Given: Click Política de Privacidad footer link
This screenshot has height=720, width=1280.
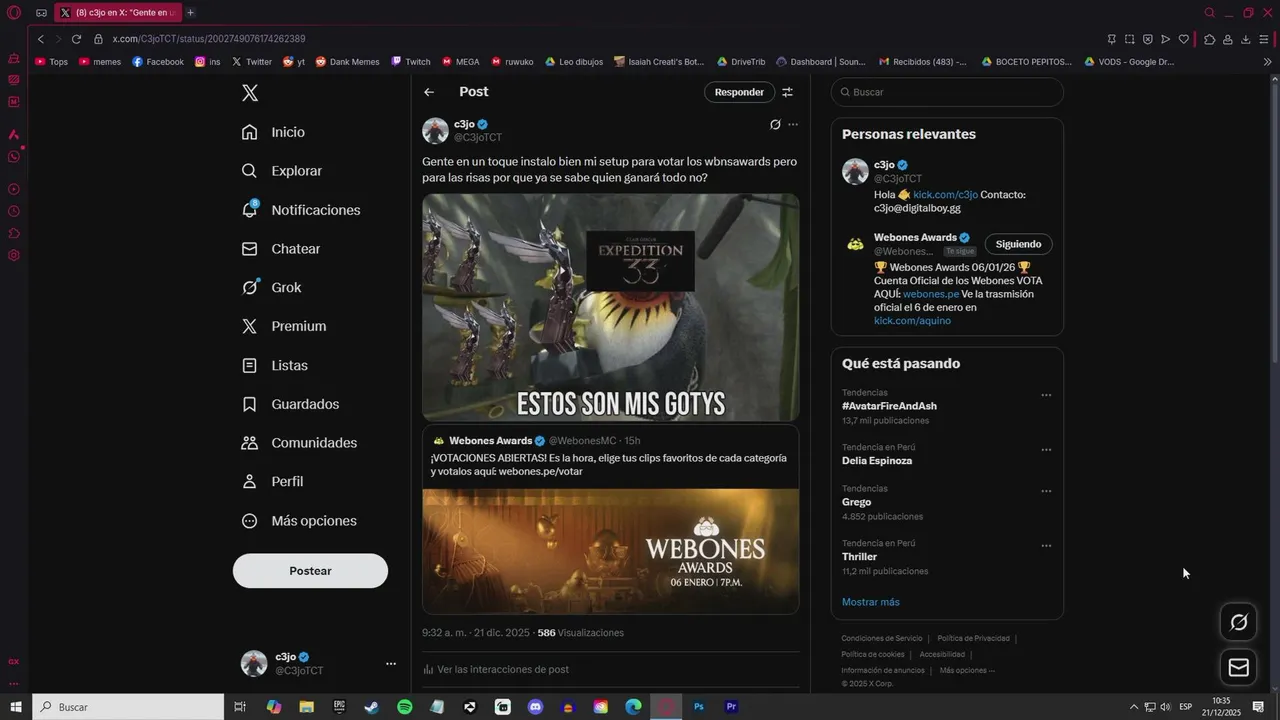Looking at the screenshot, I should coord(973,638).
